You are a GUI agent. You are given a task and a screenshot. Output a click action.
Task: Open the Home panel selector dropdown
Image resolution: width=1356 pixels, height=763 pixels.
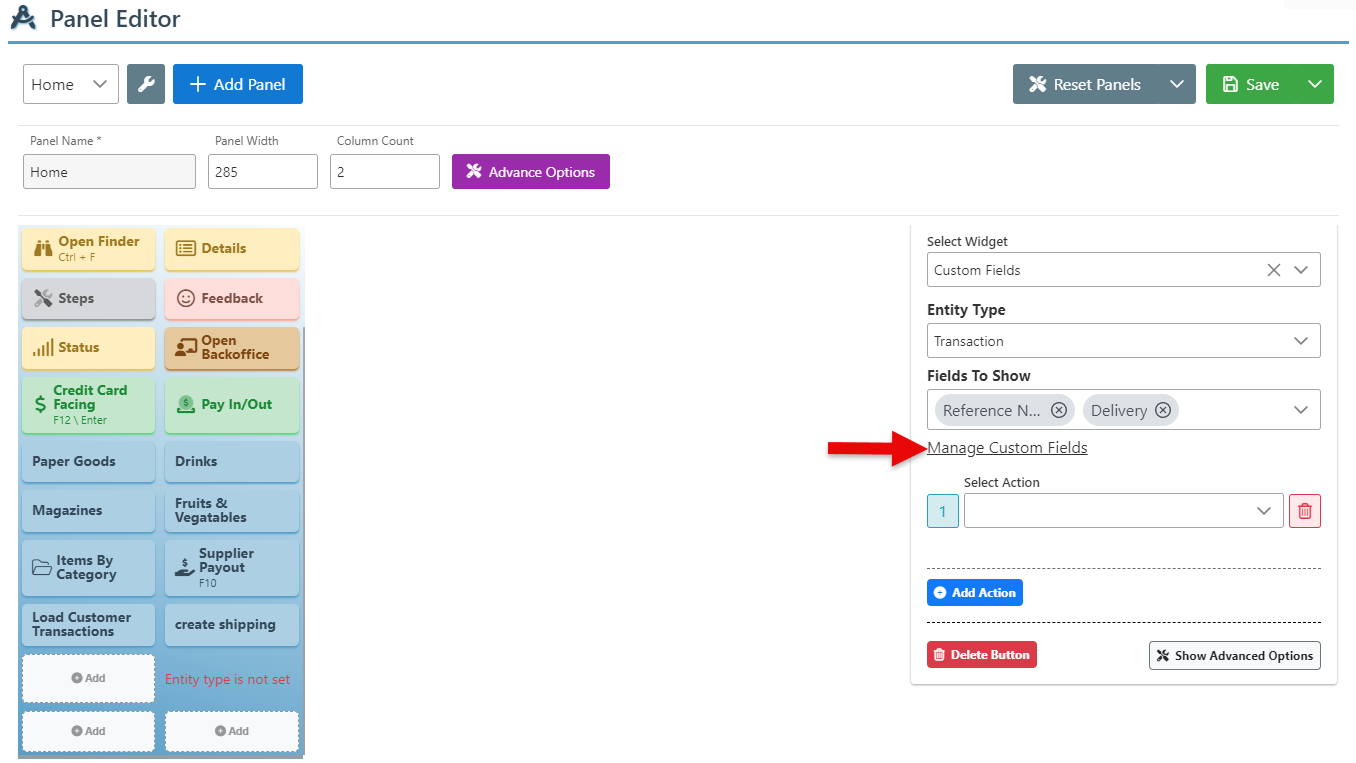[x=70, y=85]
